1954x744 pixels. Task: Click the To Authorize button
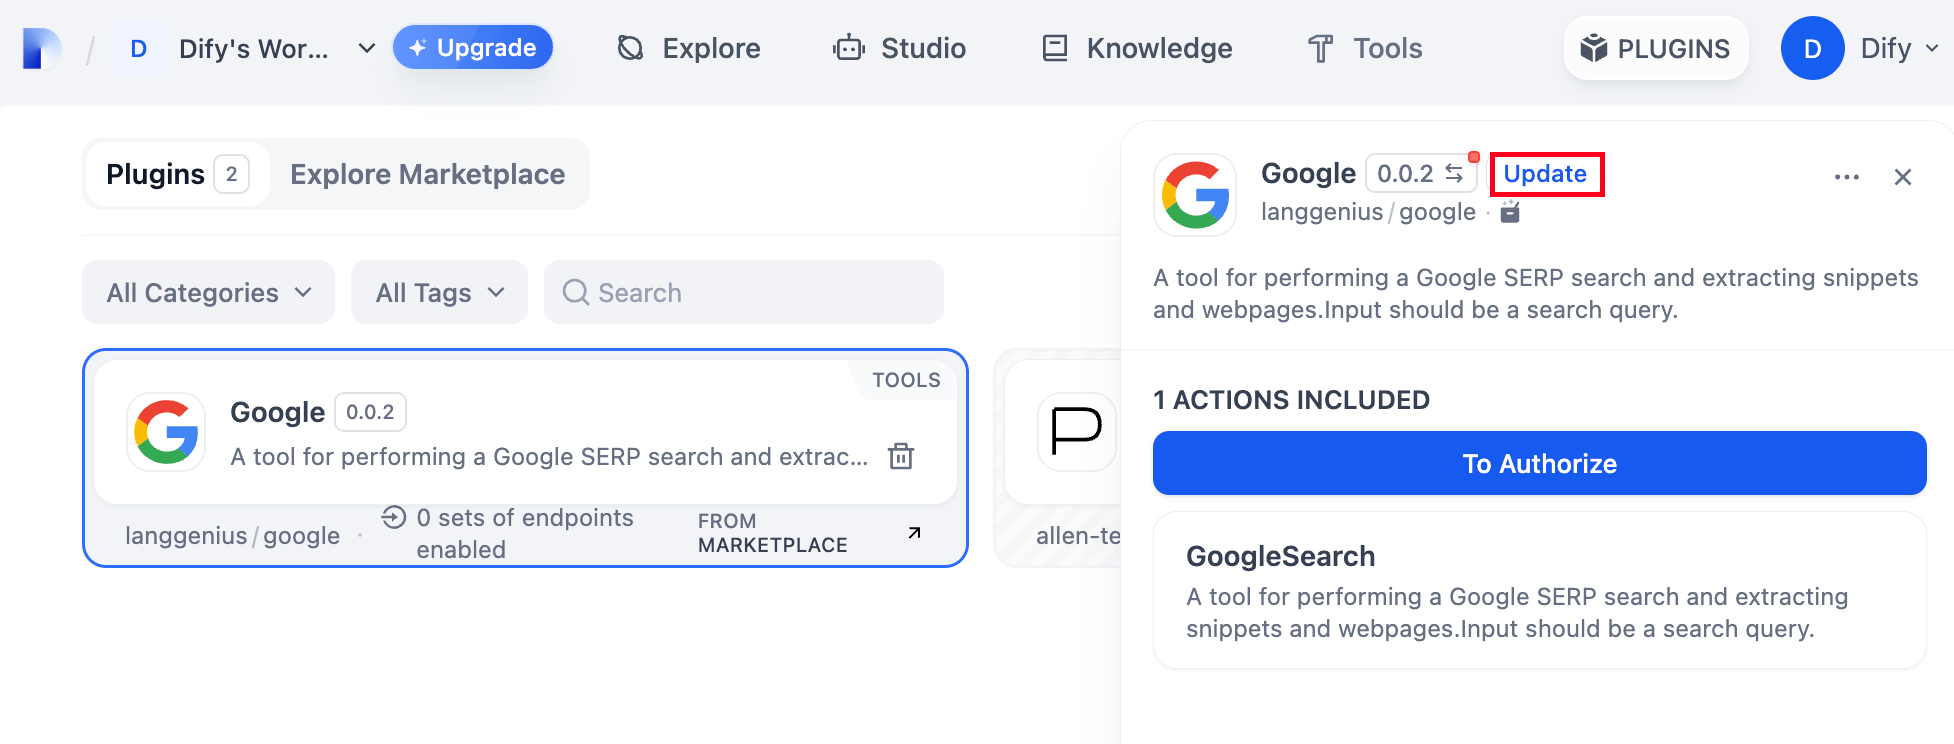pyautogui.click(x=1539, y=463)
